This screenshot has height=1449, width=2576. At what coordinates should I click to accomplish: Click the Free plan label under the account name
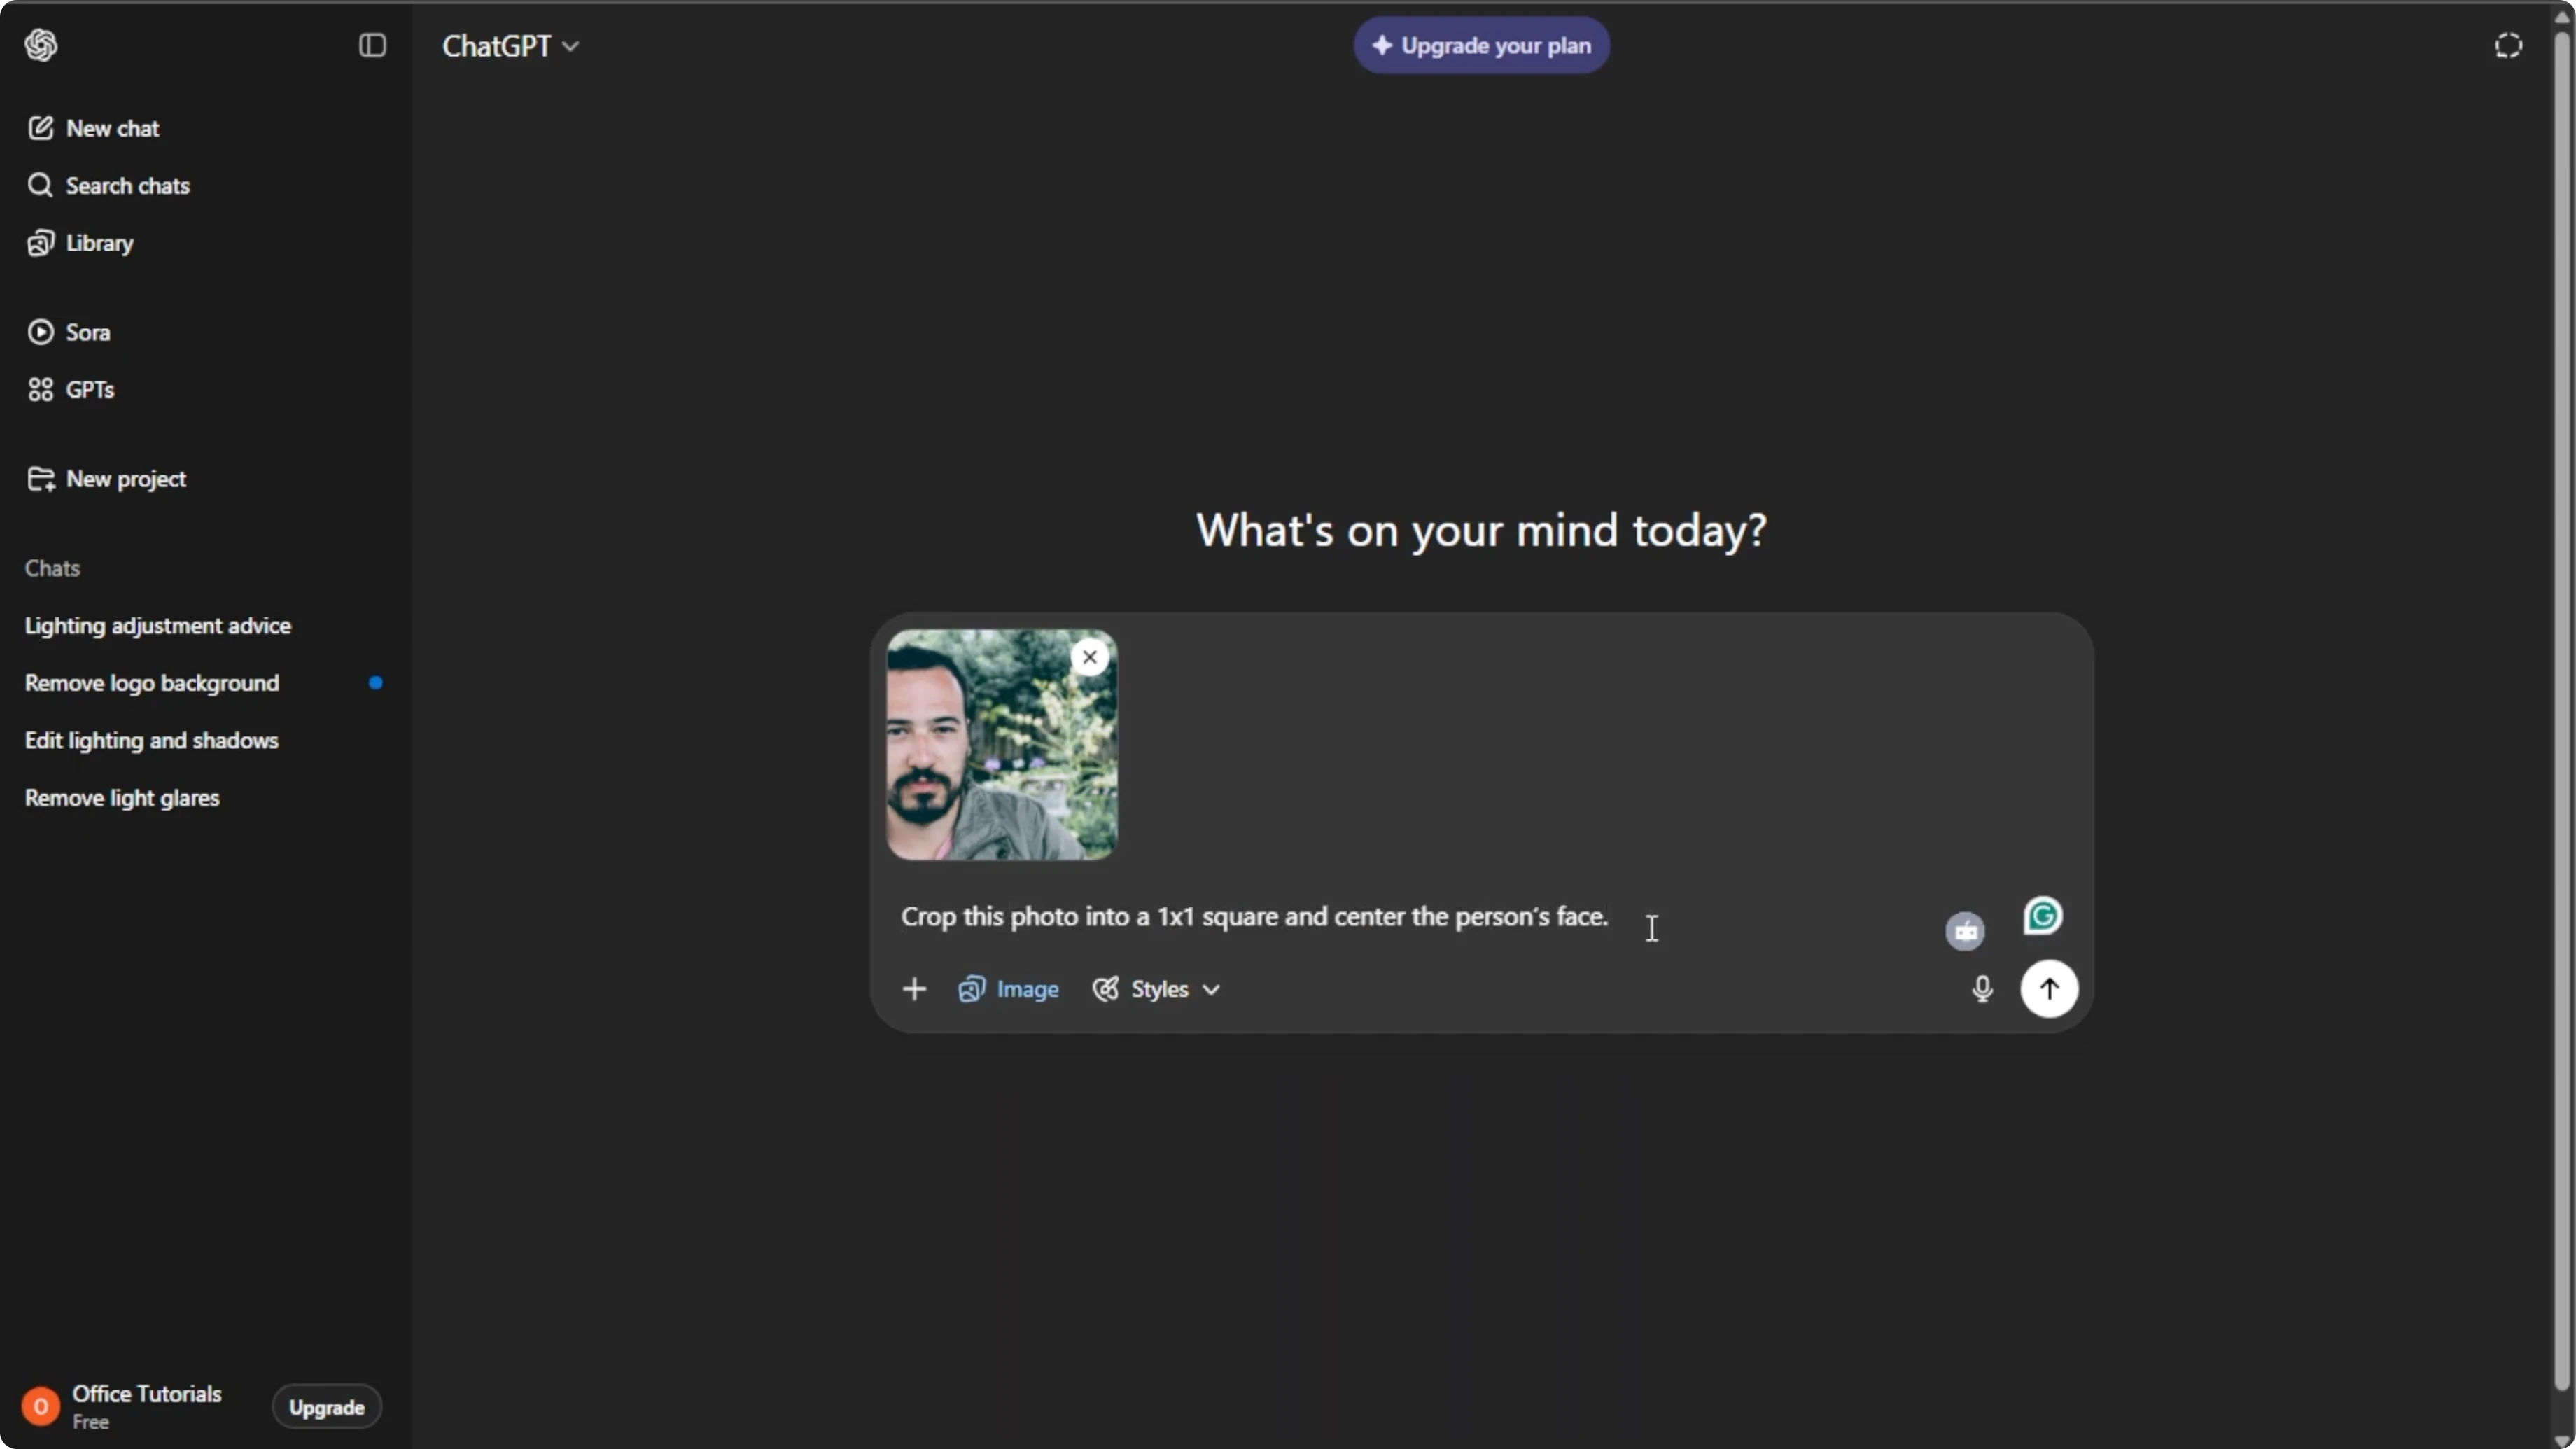coord(90,1422)
